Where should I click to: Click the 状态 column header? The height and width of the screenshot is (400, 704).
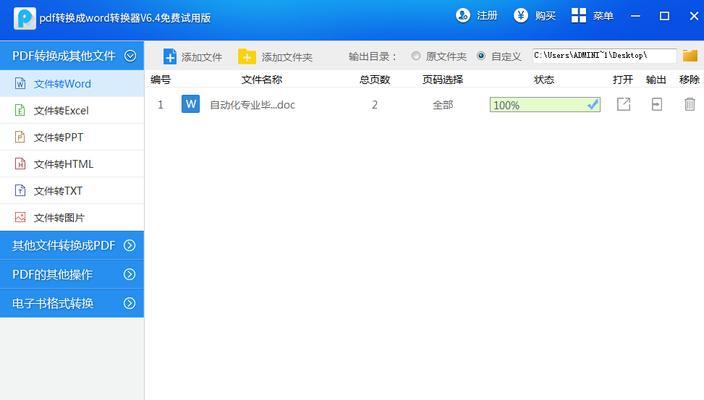pyautogui.click(x=544, y=79)
